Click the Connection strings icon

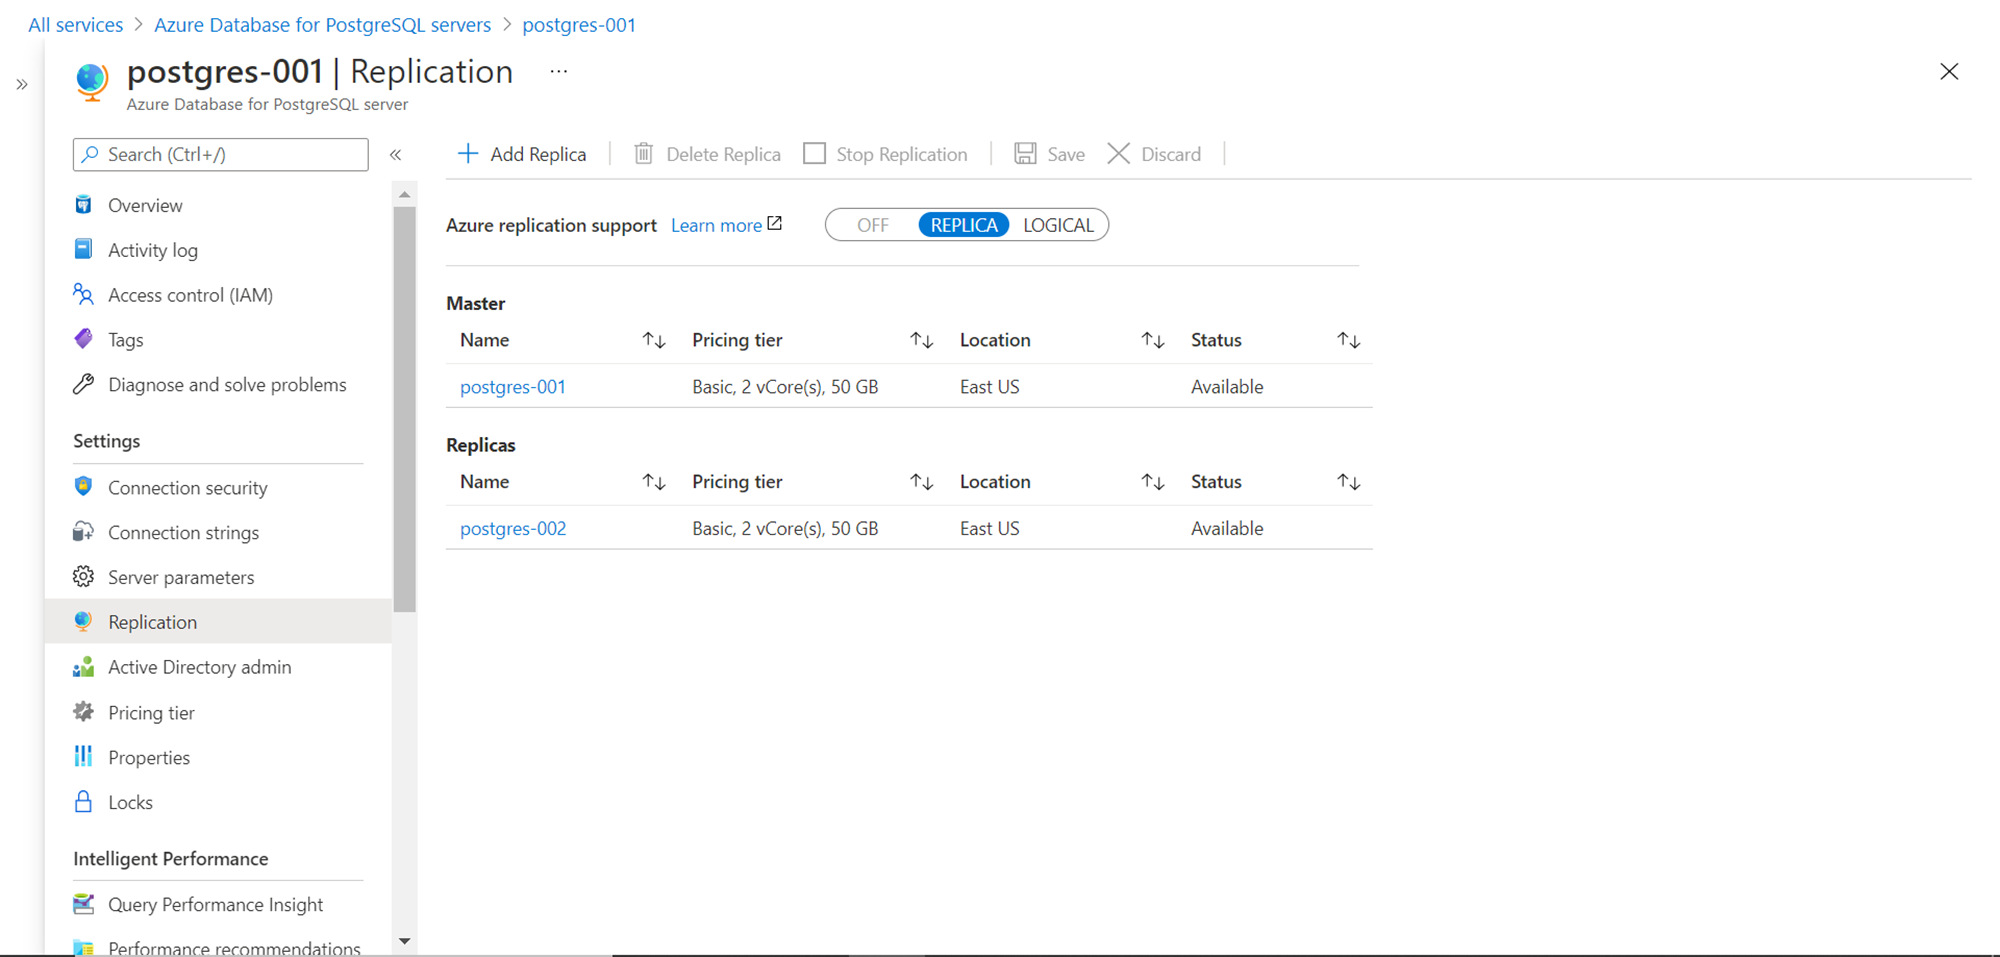(x=84, y=532)
